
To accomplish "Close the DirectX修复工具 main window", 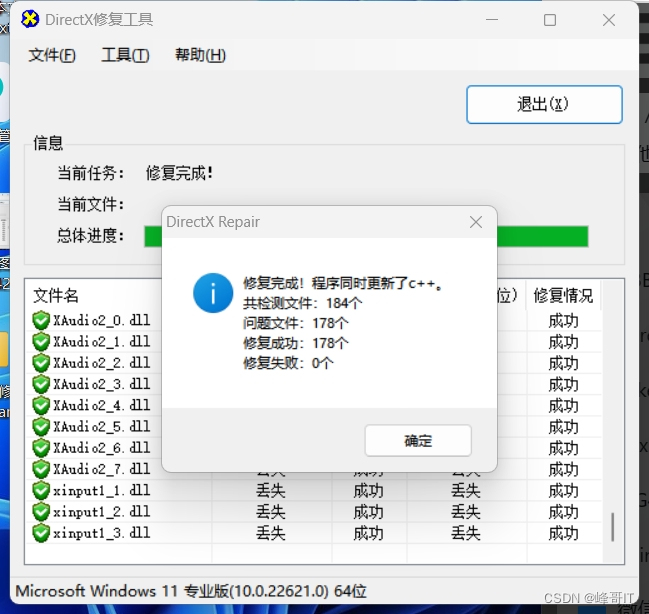I will pos(609,19).
